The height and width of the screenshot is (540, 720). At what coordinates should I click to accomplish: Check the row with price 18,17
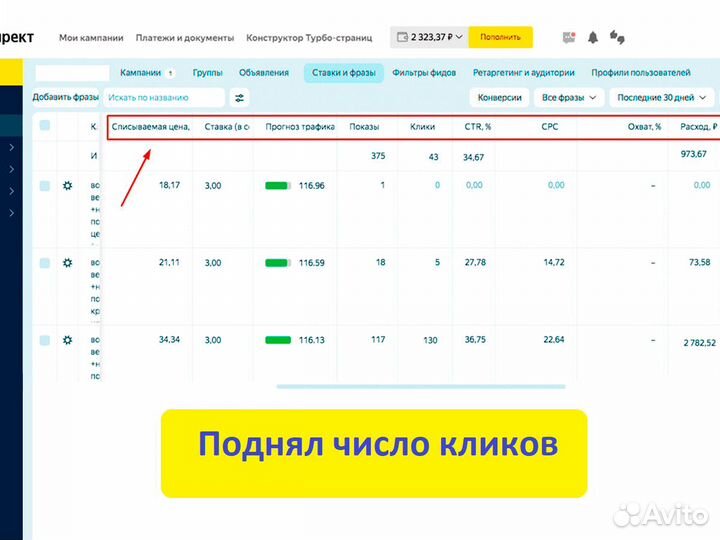45,186
